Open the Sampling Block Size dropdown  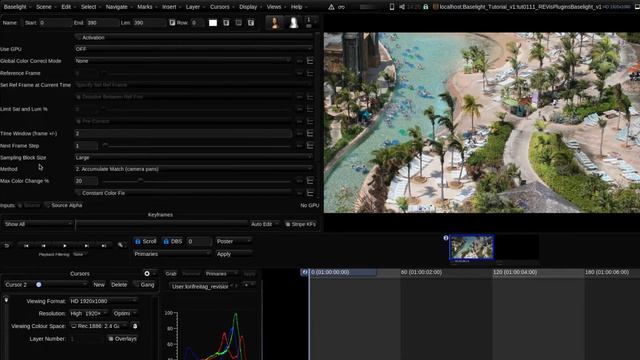click(x=193, y=158)
